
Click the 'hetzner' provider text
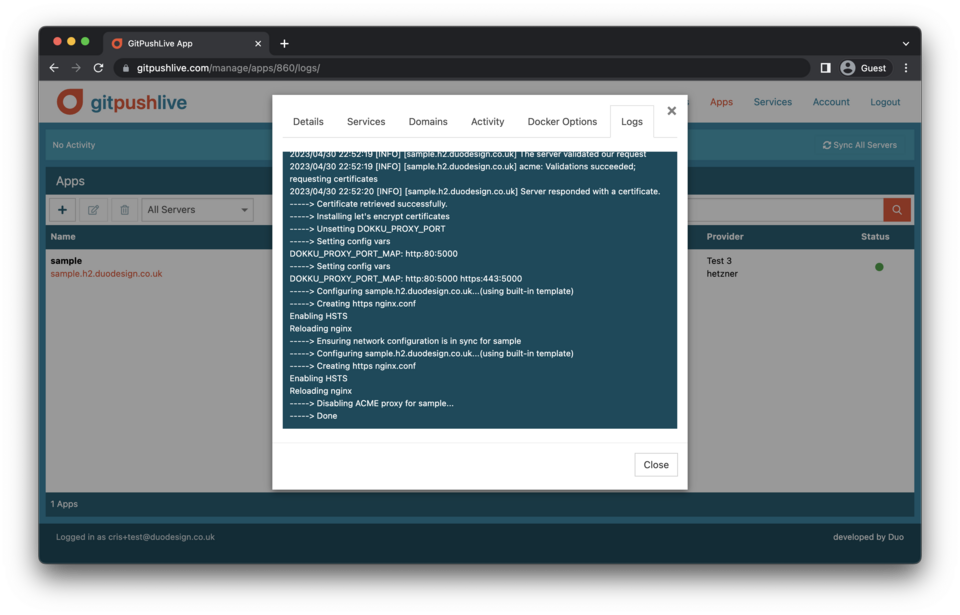pos(722,274)
